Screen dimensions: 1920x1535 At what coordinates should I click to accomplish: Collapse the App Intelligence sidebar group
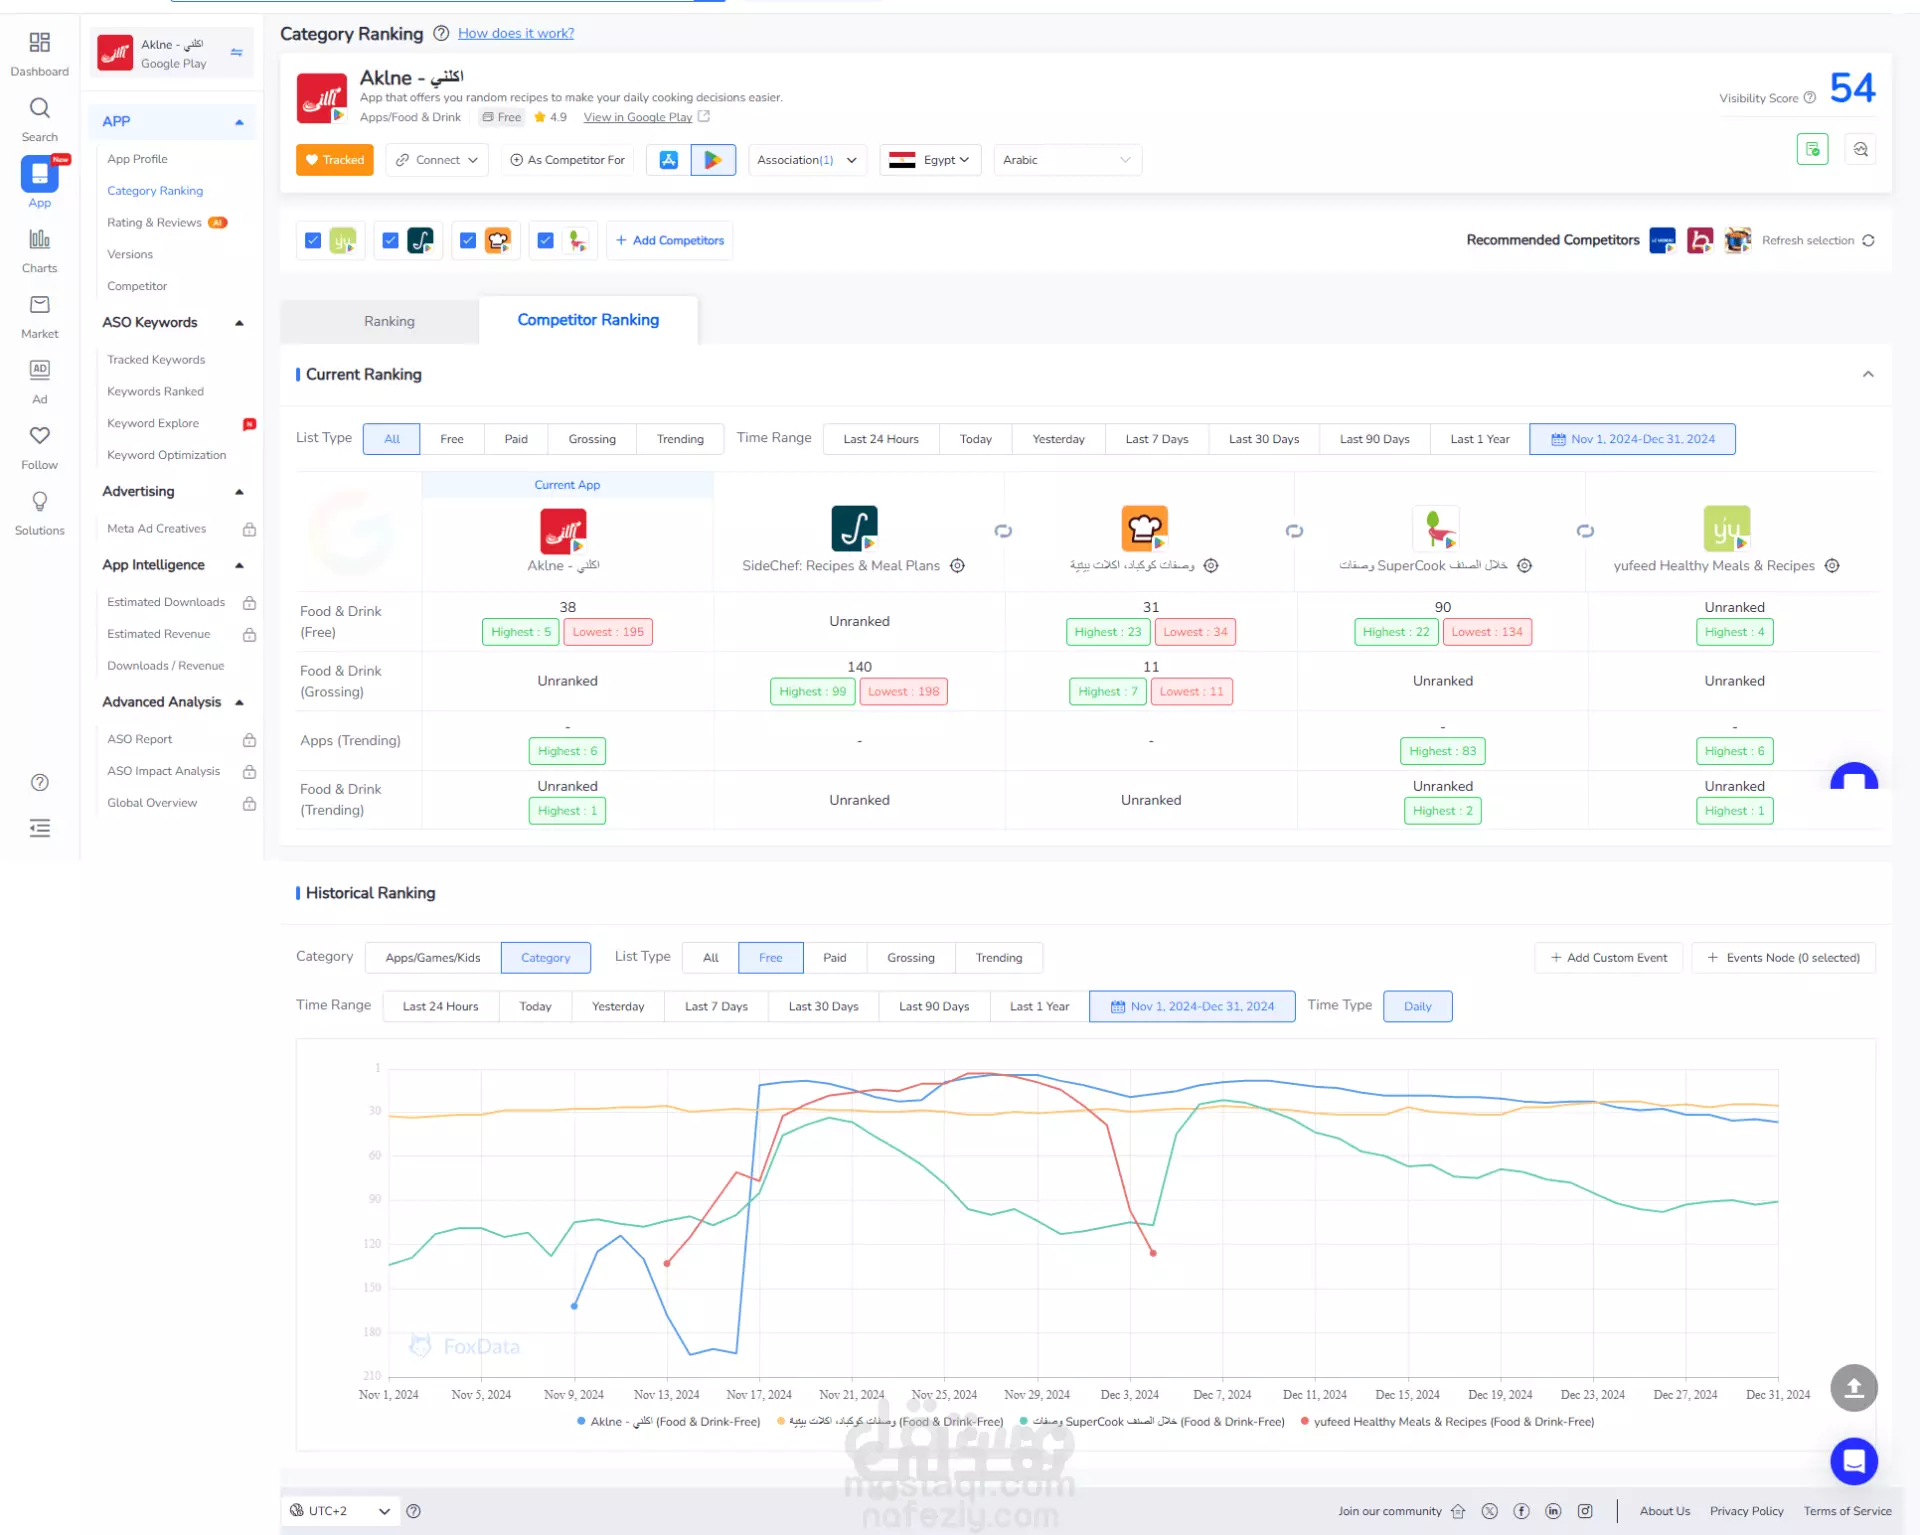239,565
